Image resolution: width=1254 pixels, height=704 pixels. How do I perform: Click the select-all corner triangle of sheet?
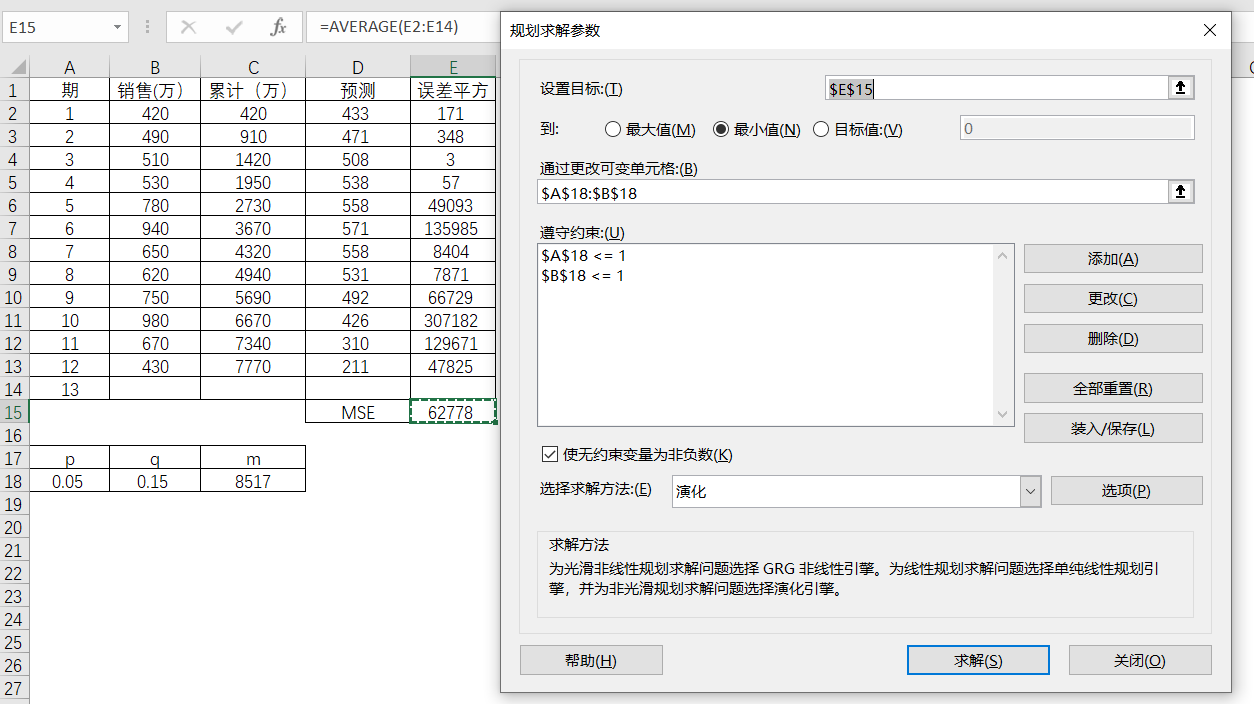(x=15, y=67)
